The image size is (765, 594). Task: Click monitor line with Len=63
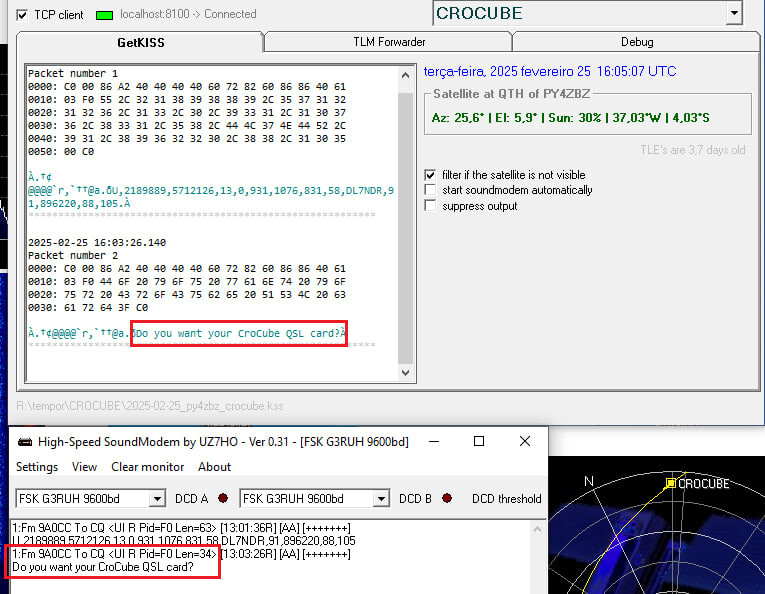pos(181,528)
